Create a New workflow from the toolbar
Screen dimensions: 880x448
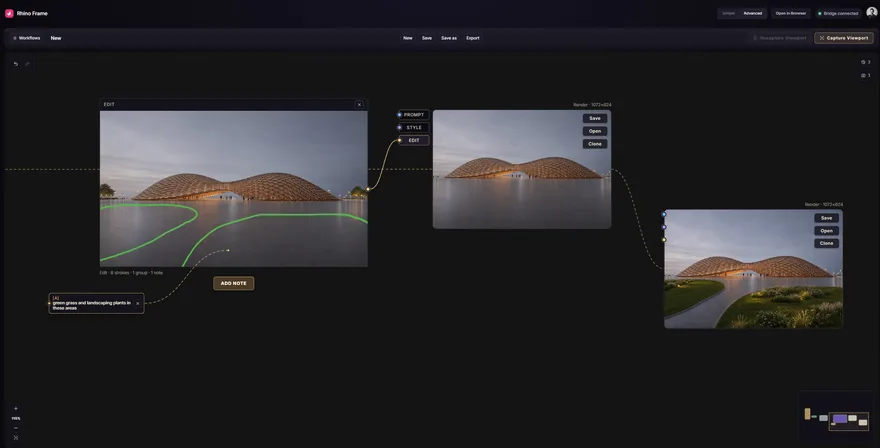(407, 38)
